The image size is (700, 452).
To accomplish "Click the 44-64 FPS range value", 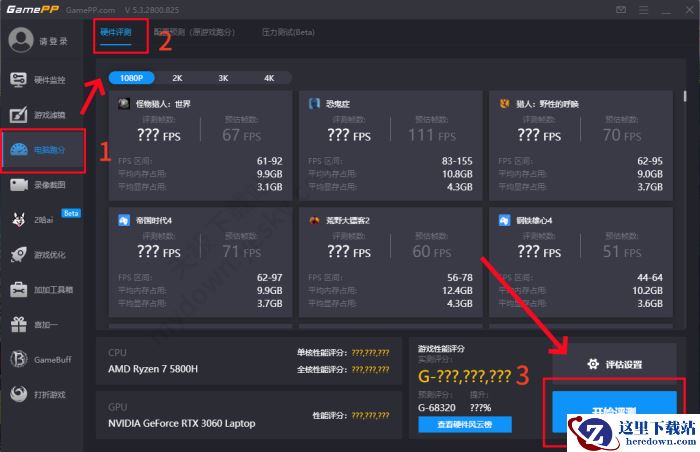I will pyautogui.click(x=650, y=277).
